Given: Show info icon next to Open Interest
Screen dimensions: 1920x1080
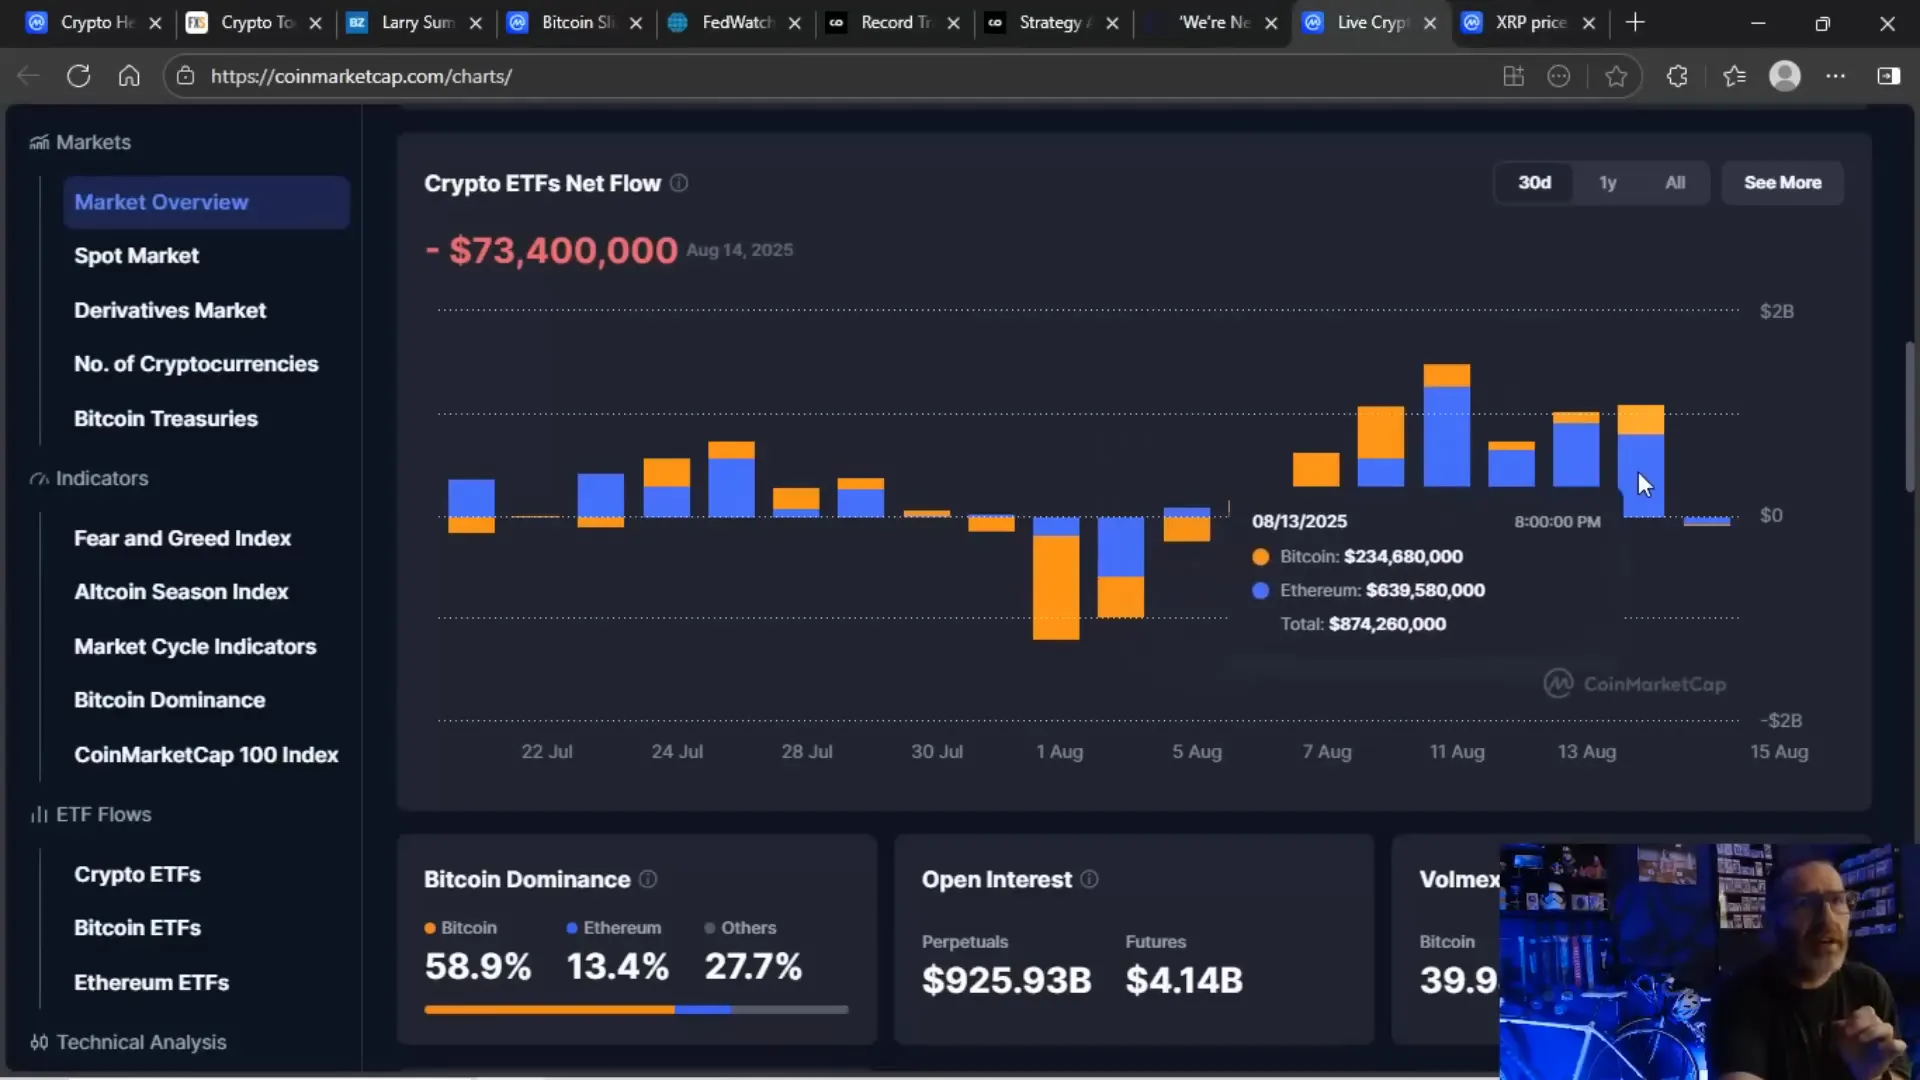Looking at the screenshot, I should click(1090, 879).
